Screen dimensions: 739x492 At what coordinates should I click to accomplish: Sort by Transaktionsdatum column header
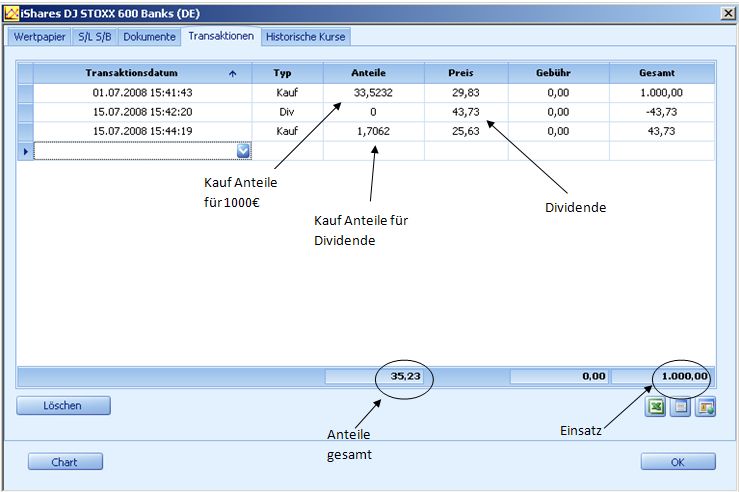click(x=142, y=73)
